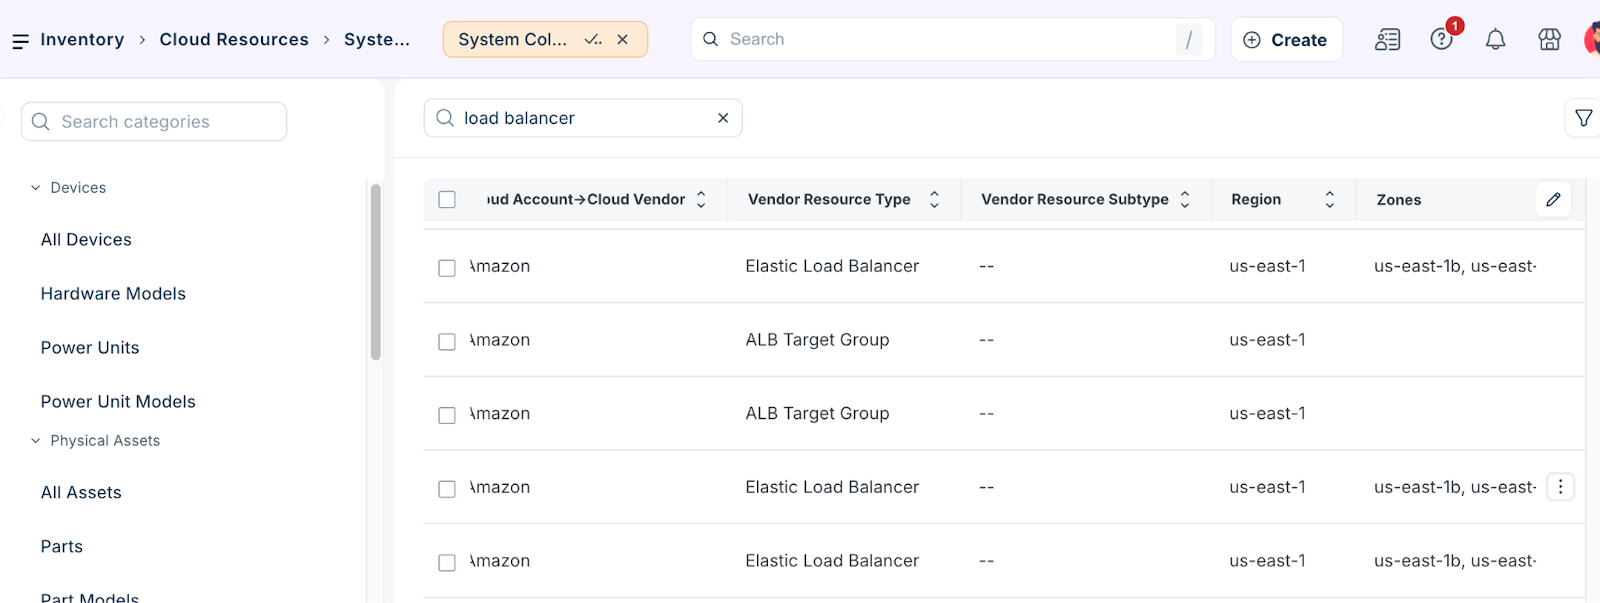Select All Devices in the sidebar

(86, 240)
